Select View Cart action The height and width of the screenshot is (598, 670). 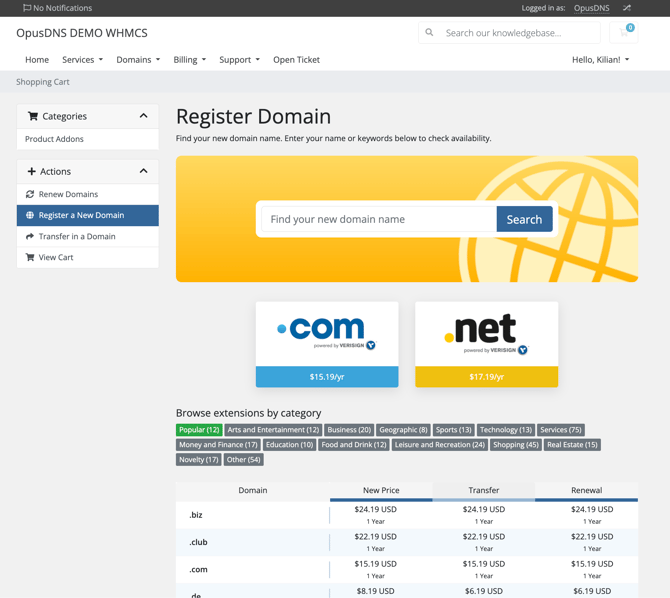88,257
